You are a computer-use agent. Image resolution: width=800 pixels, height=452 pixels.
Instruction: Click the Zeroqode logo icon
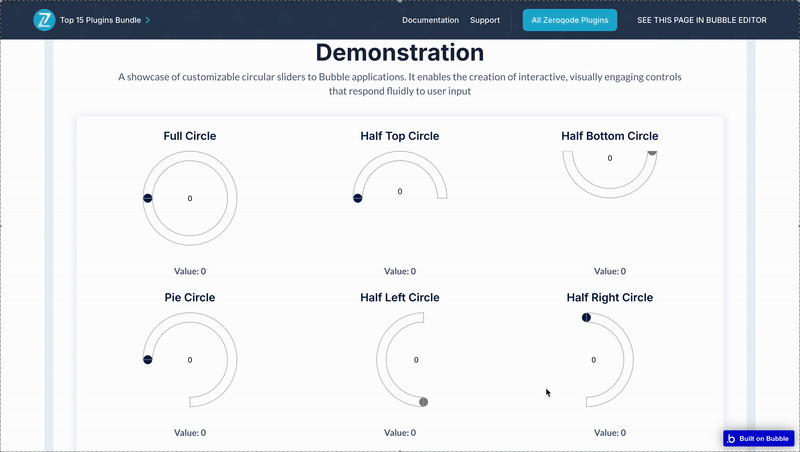click(x=44, y=20)
